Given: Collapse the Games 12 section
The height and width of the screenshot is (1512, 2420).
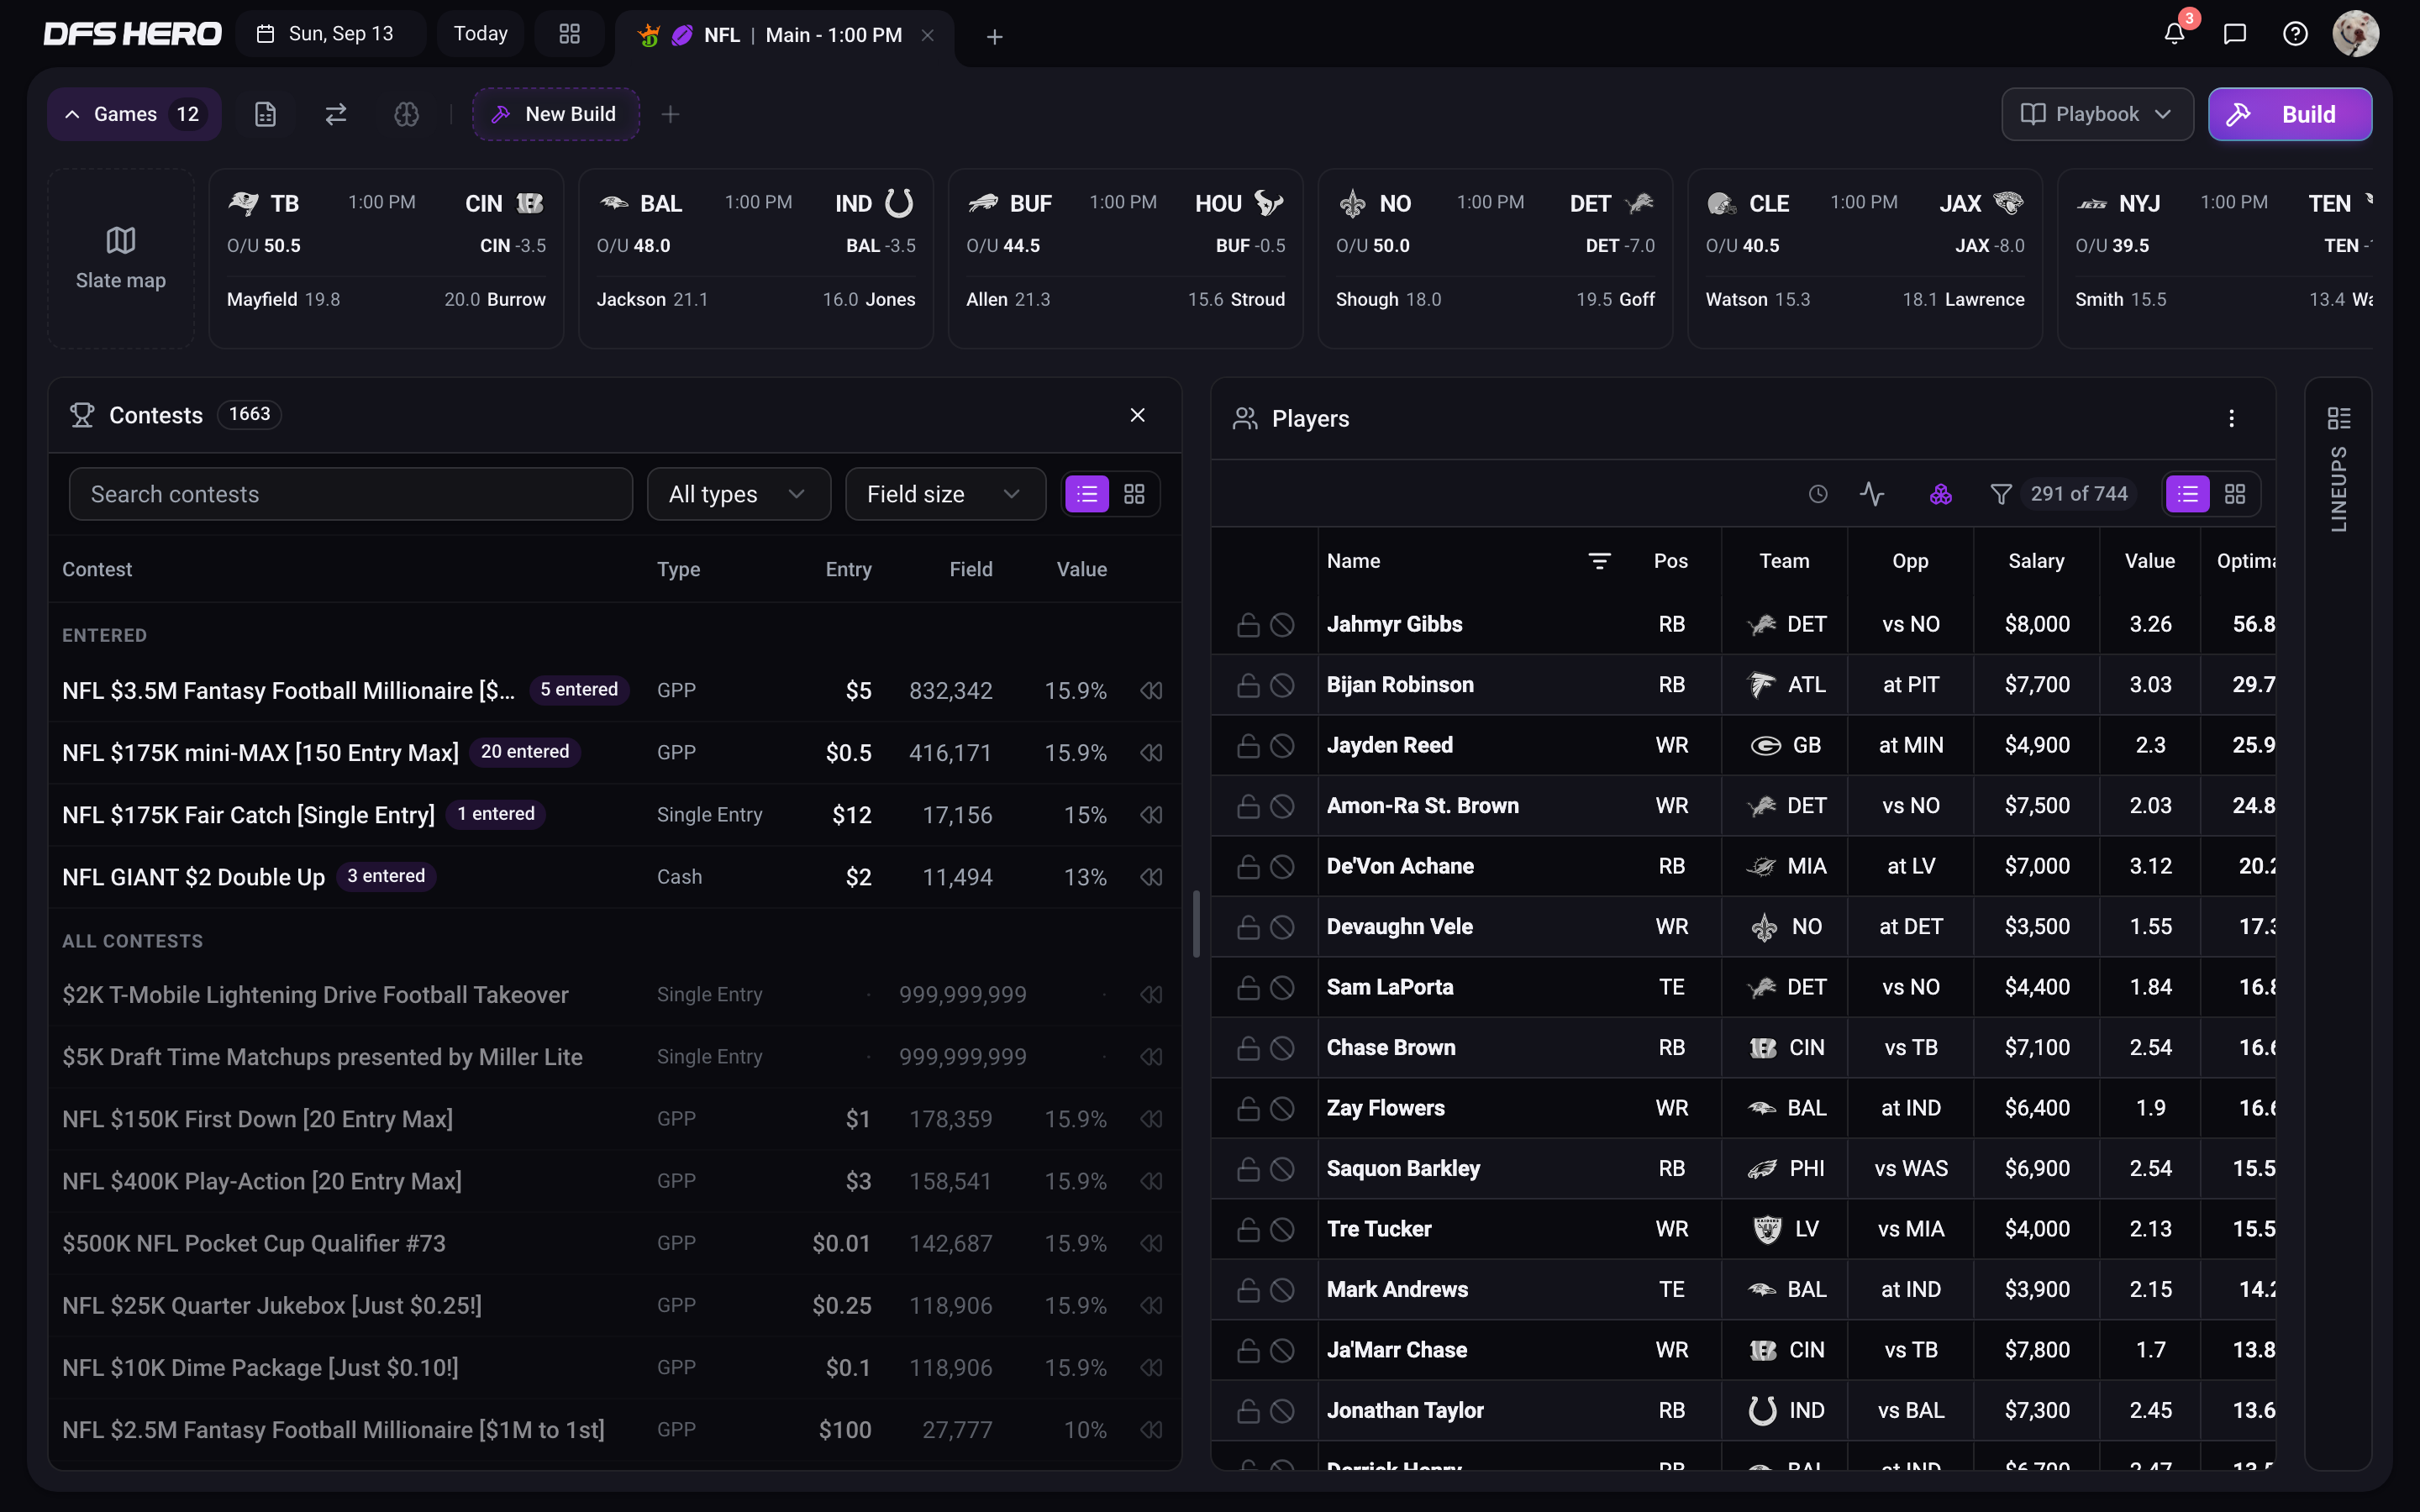Looking at the screenshot, I should (x=134, y=114).
